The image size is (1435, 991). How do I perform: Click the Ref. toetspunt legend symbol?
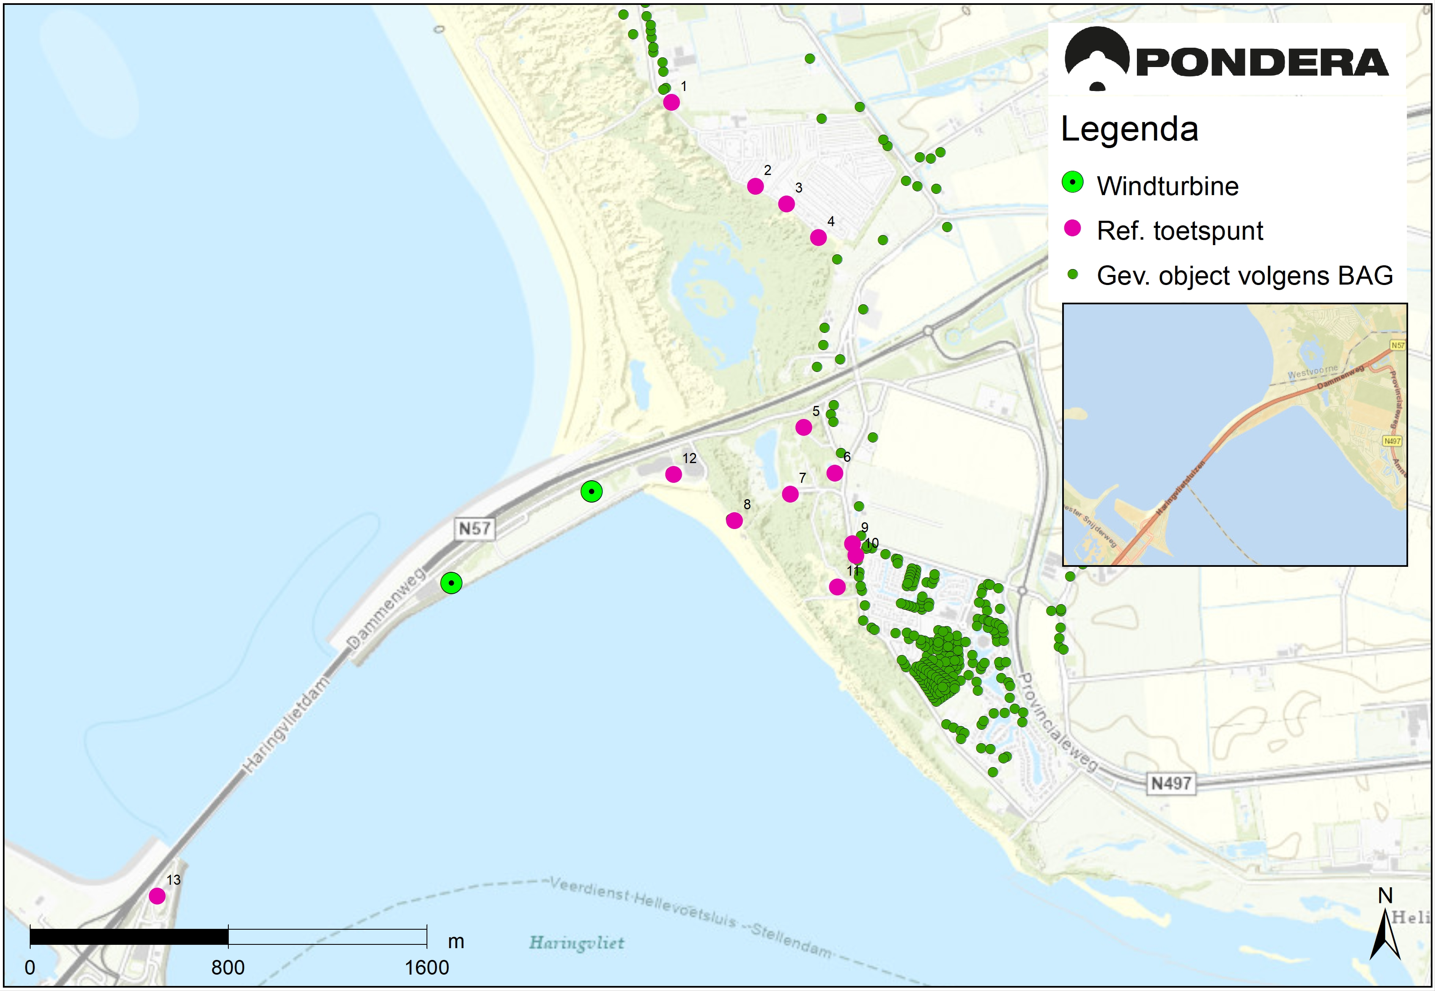click(1073, 228)
